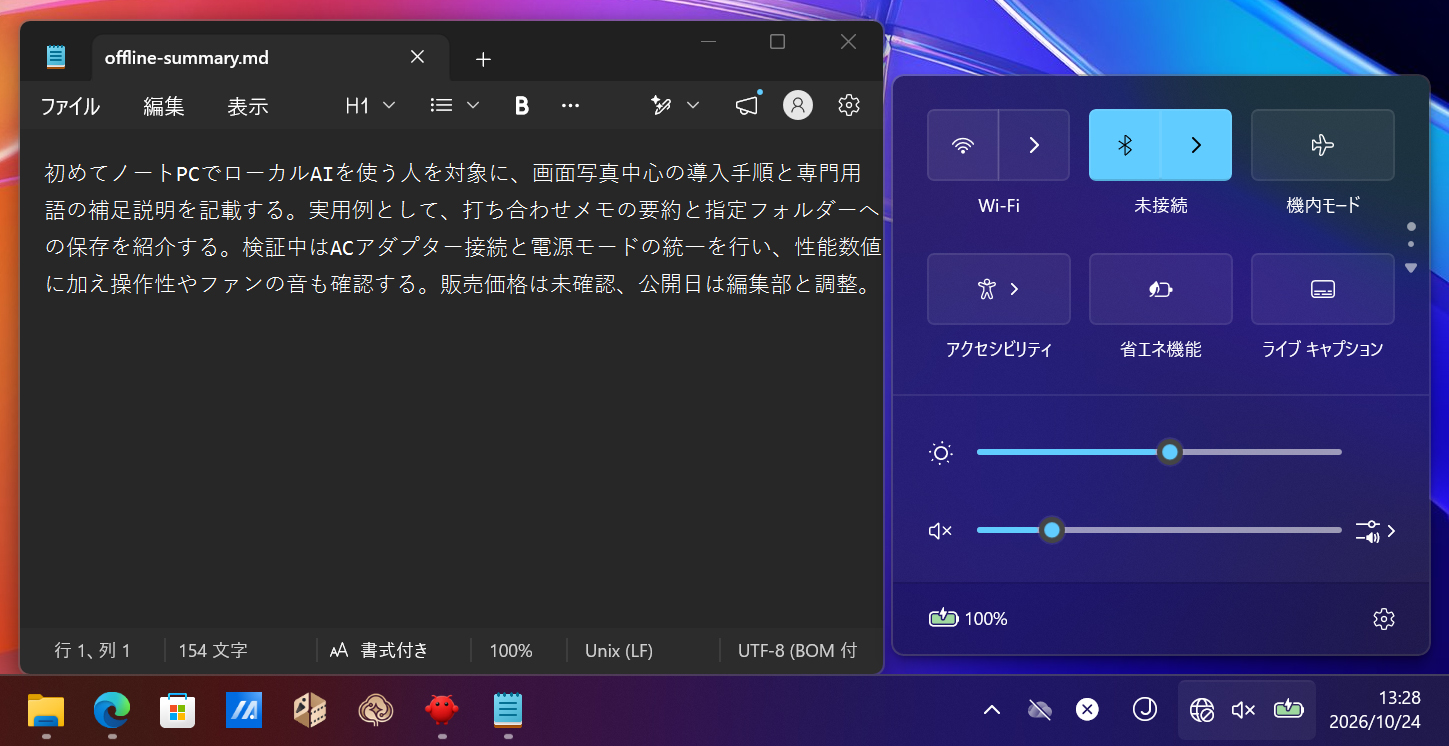The image size is (1449, 746).
Task: Click the 100% zoom level in status bar
Action: (511, 651)
